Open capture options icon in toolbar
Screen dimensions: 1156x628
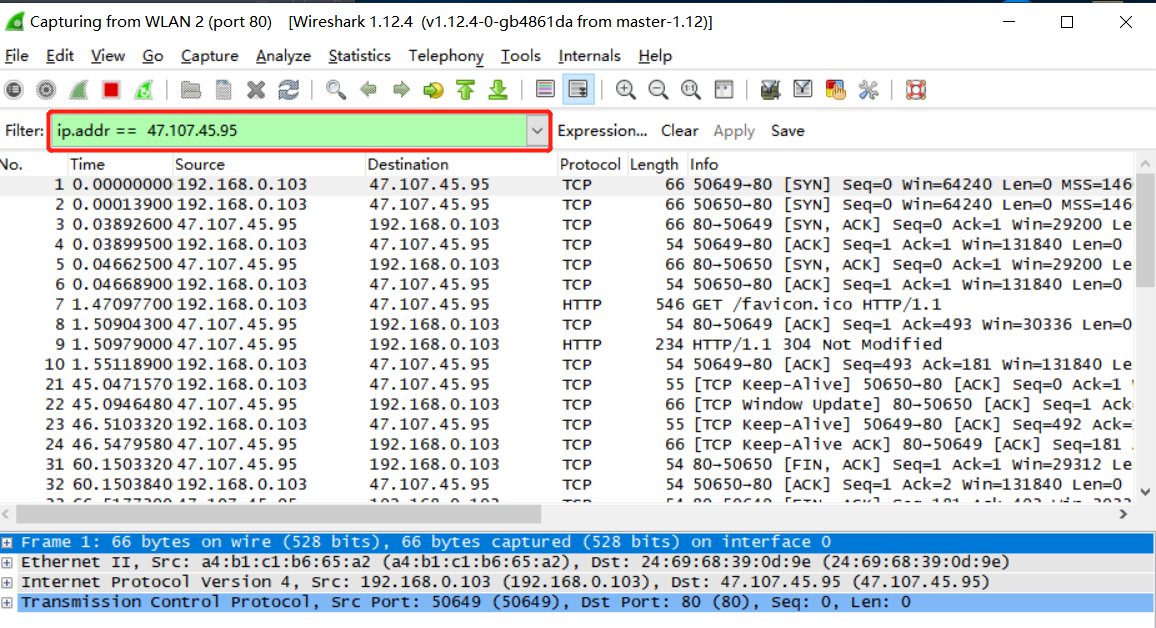point(46,90)
